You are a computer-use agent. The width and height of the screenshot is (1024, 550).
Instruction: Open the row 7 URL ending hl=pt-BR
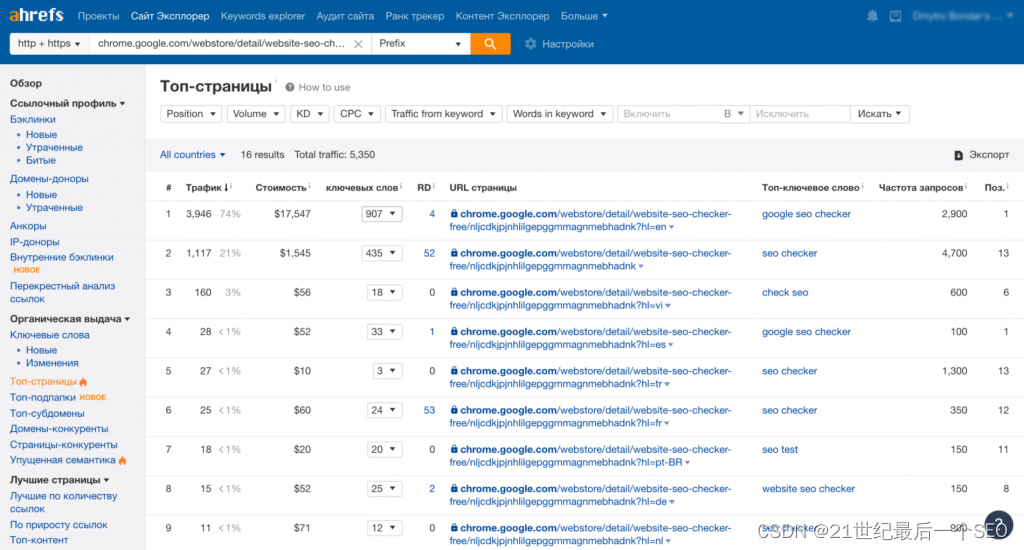[590, 456]
